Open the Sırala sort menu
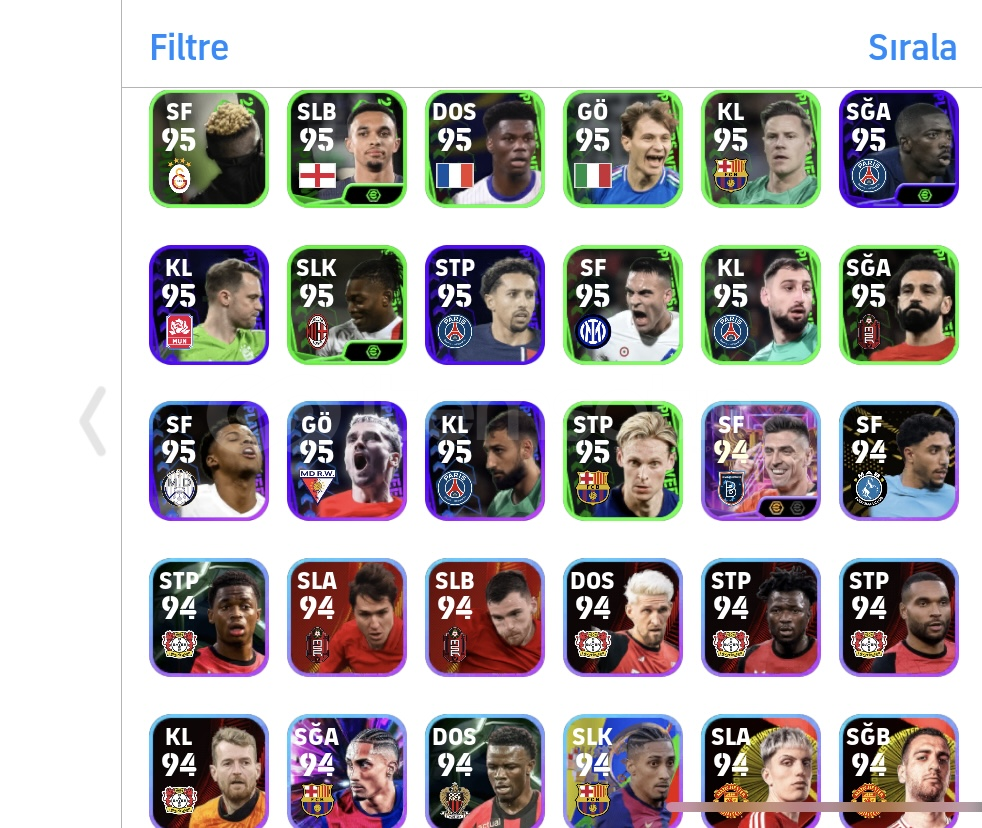982x828 pixels. coord(912,47)
